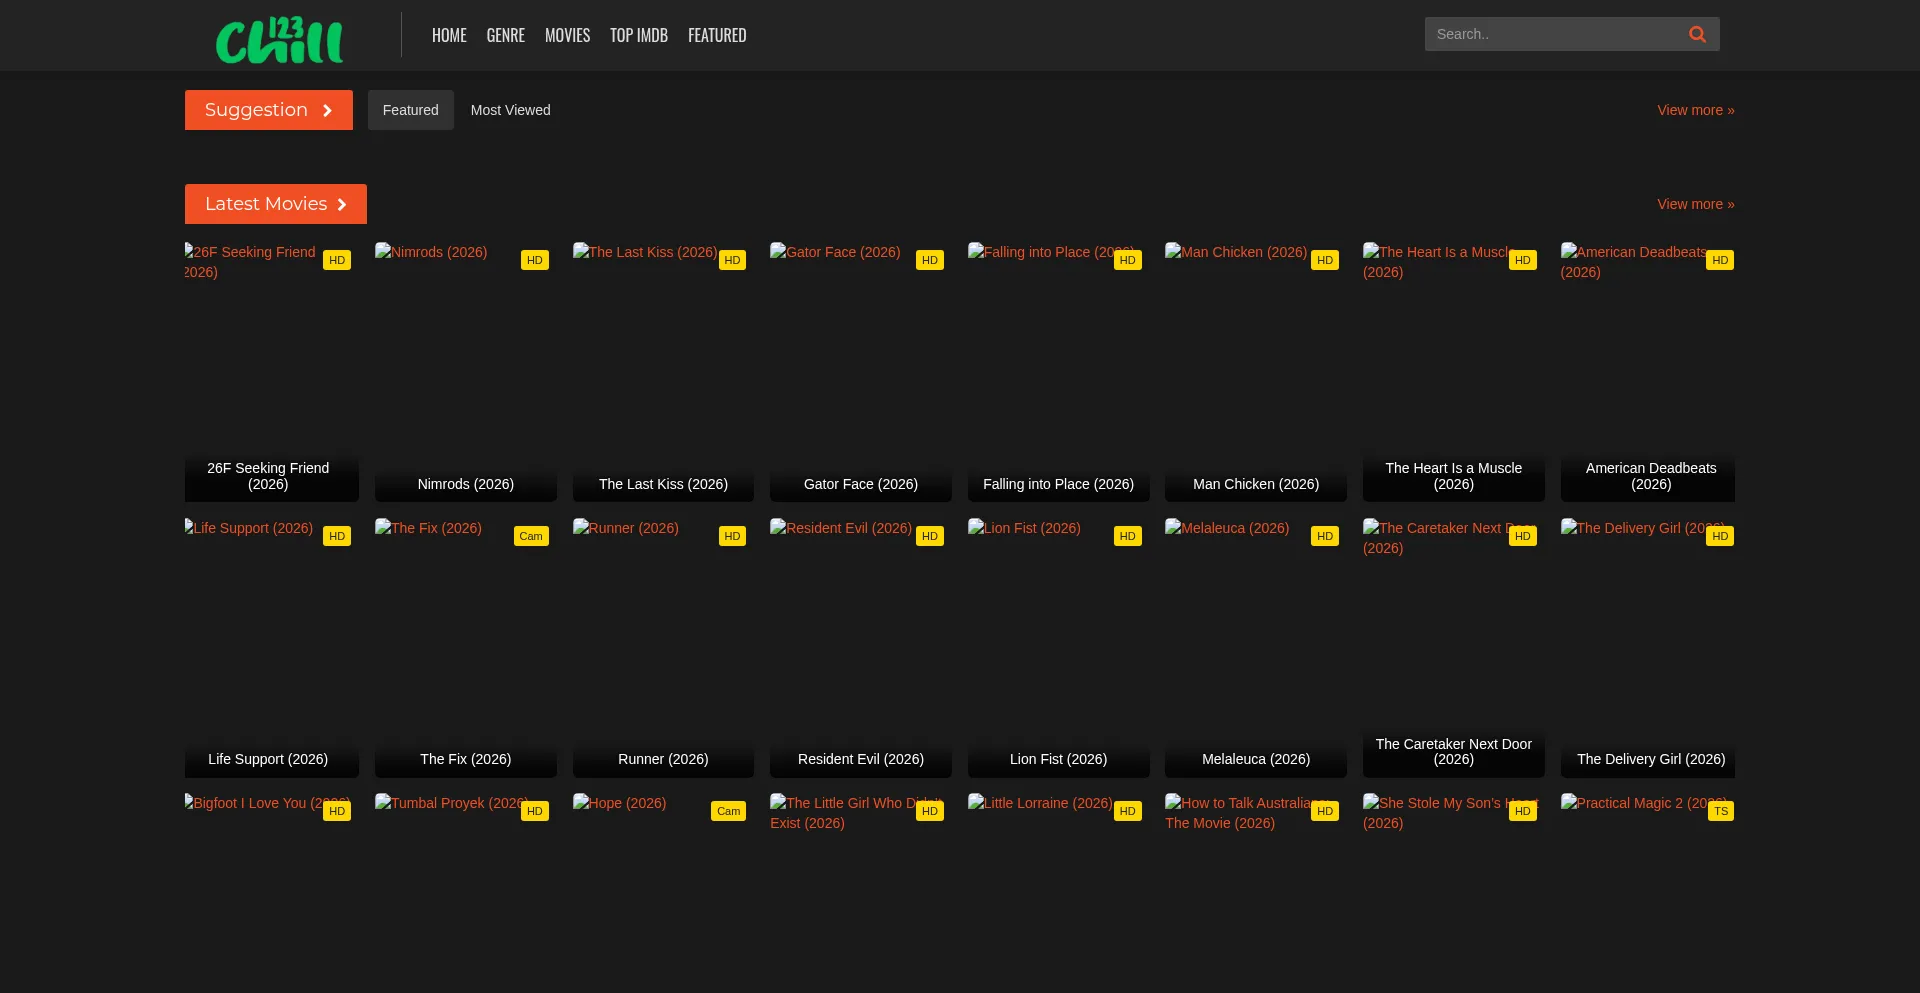Viewport: 1920px width, 993px height.
Task: Switch to the Most Viewed tab
Action: pyautogui.click(x=511, y=110)
